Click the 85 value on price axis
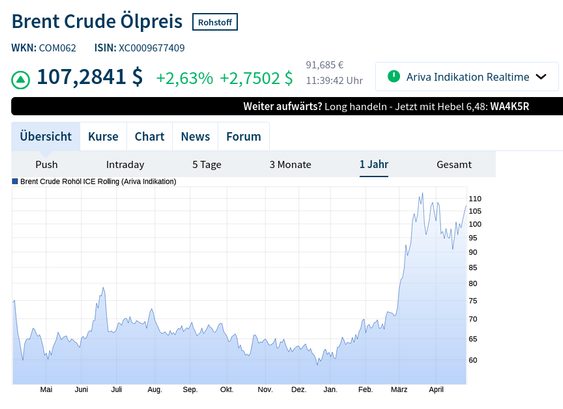 [x=473, y=268]
